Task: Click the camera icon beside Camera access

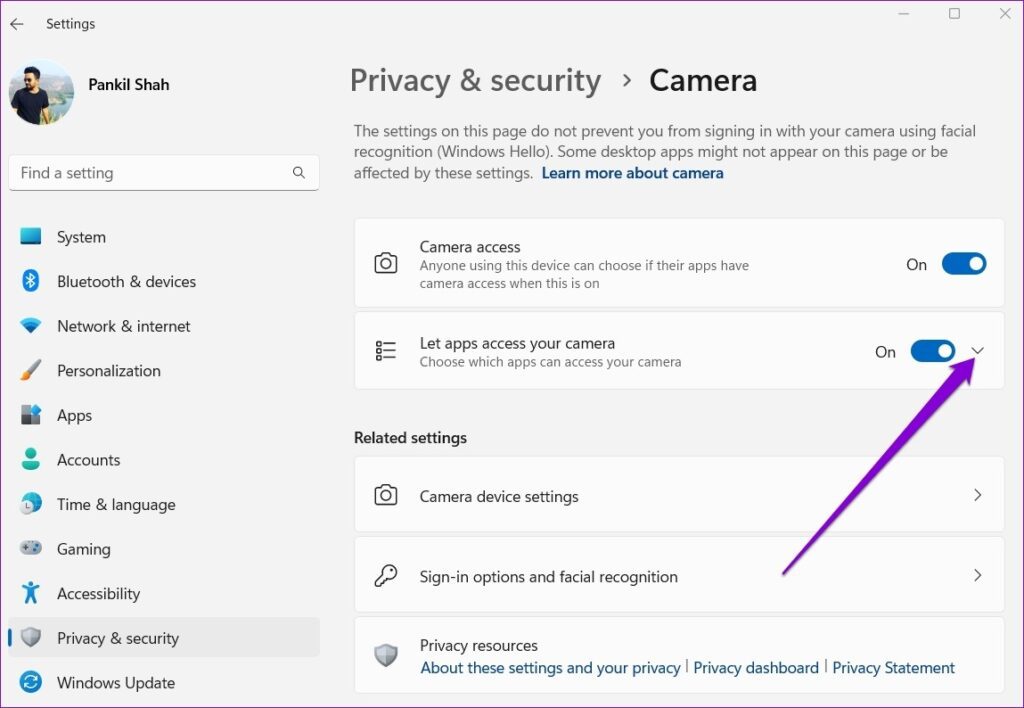Action: (386, 263)
